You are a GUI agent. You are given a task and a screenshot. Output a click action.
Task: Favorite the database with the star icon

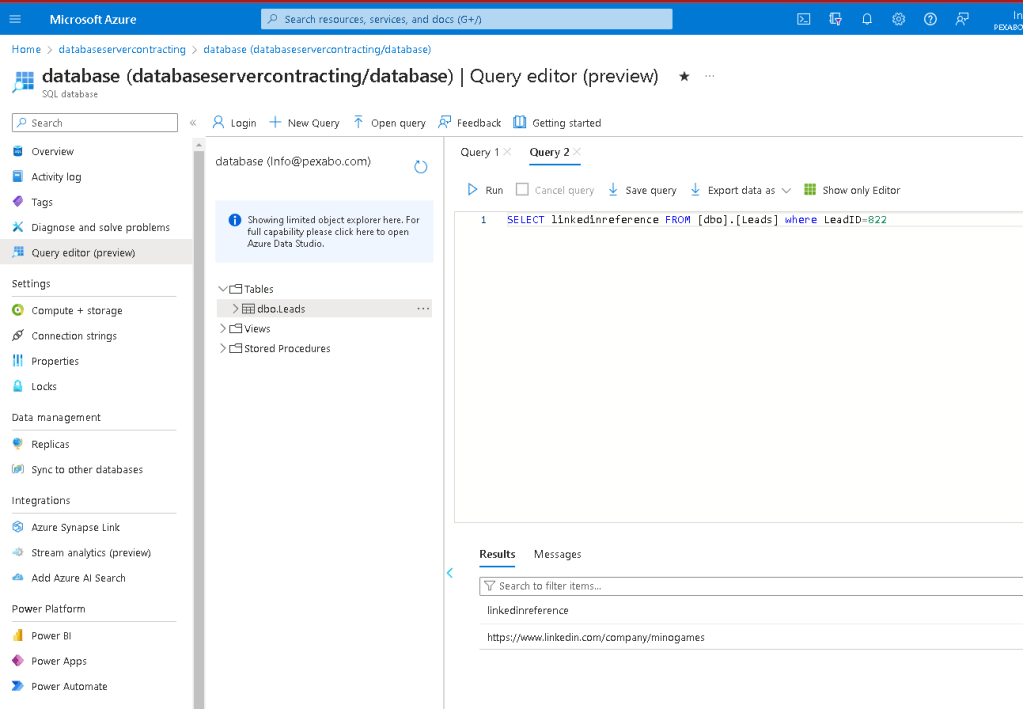[x=684, y=76]
